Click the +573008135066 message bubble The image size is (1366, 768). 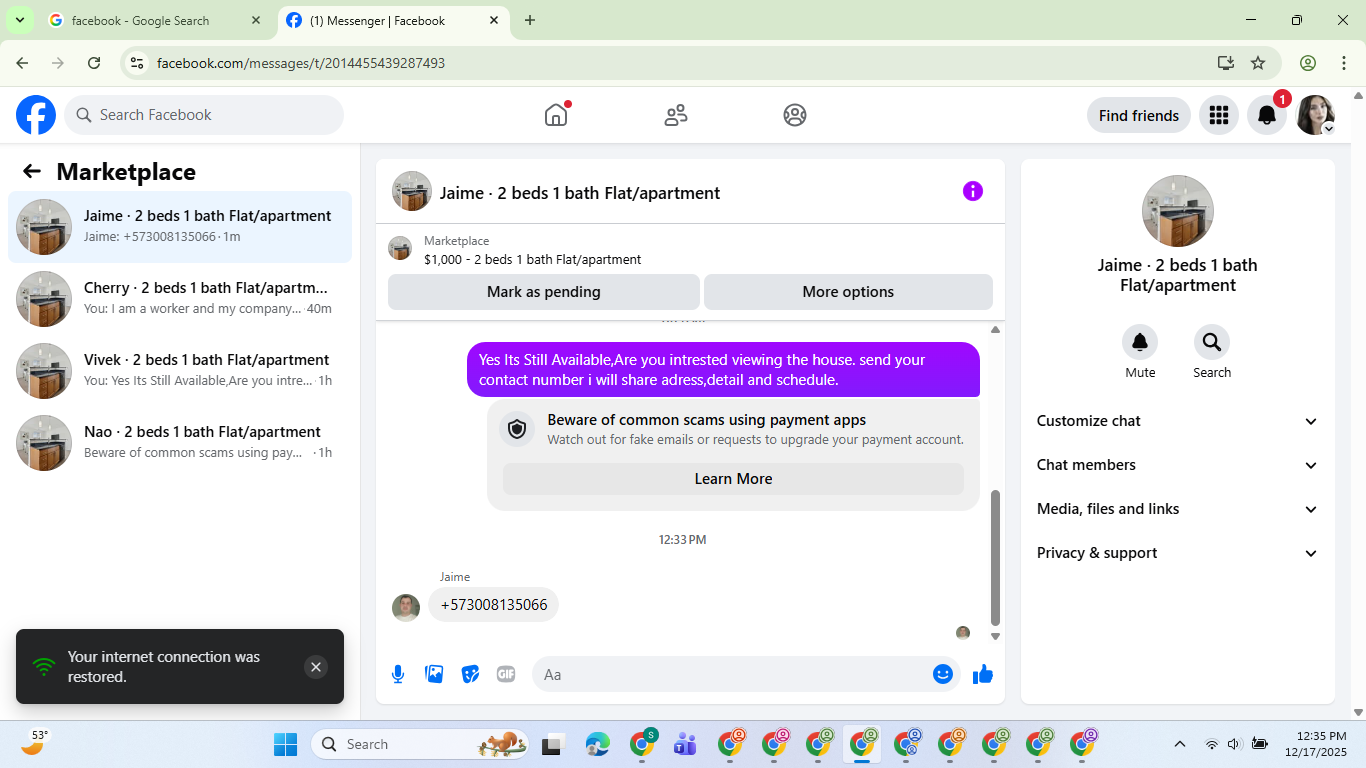click(494, 605)
